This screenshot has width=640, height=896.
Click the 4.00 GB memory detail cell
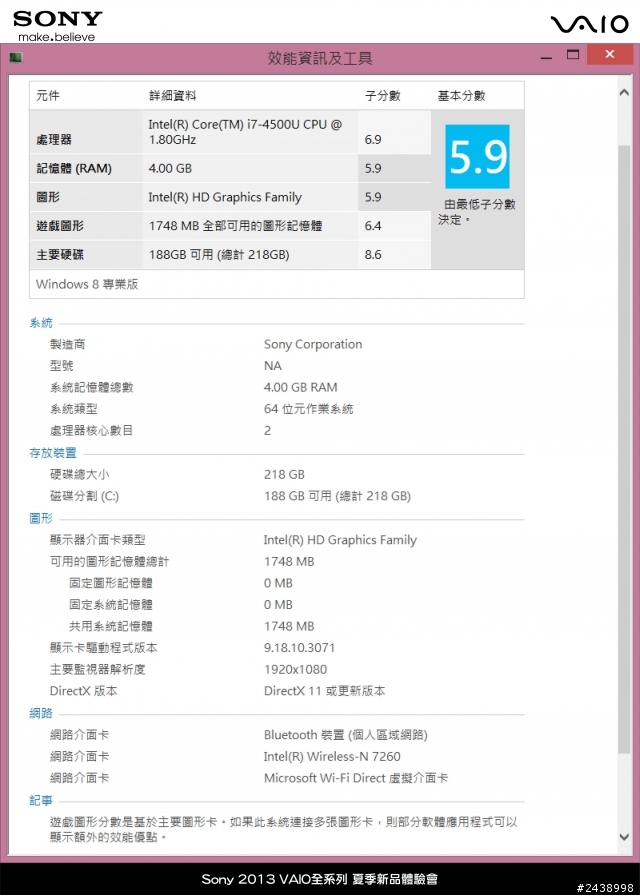[x=170, y=169]
